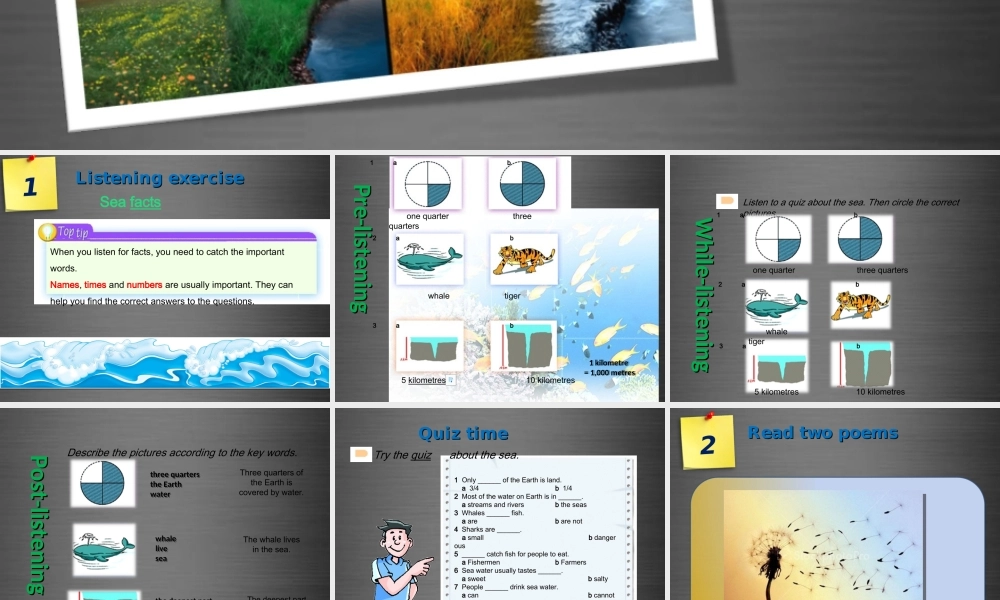Screen dimensions: 1000x600
Task: Open the landscape photo slide at top
Action: point(390,50)
